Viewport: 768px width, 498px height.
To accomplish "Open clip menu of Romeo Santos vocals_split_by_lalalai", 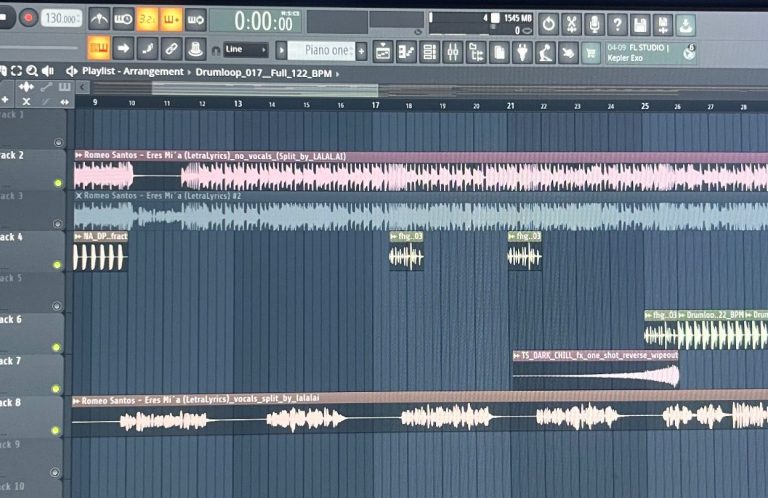I will point(76,401).
